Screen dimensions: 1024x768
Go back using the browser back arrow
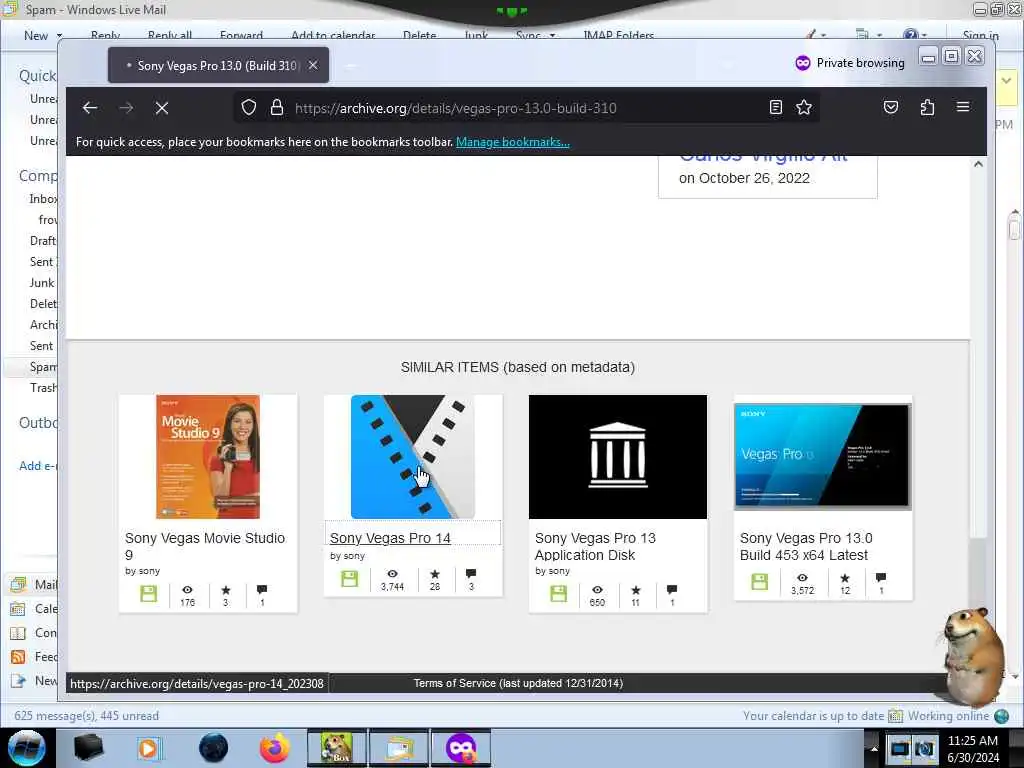(90, 108)
